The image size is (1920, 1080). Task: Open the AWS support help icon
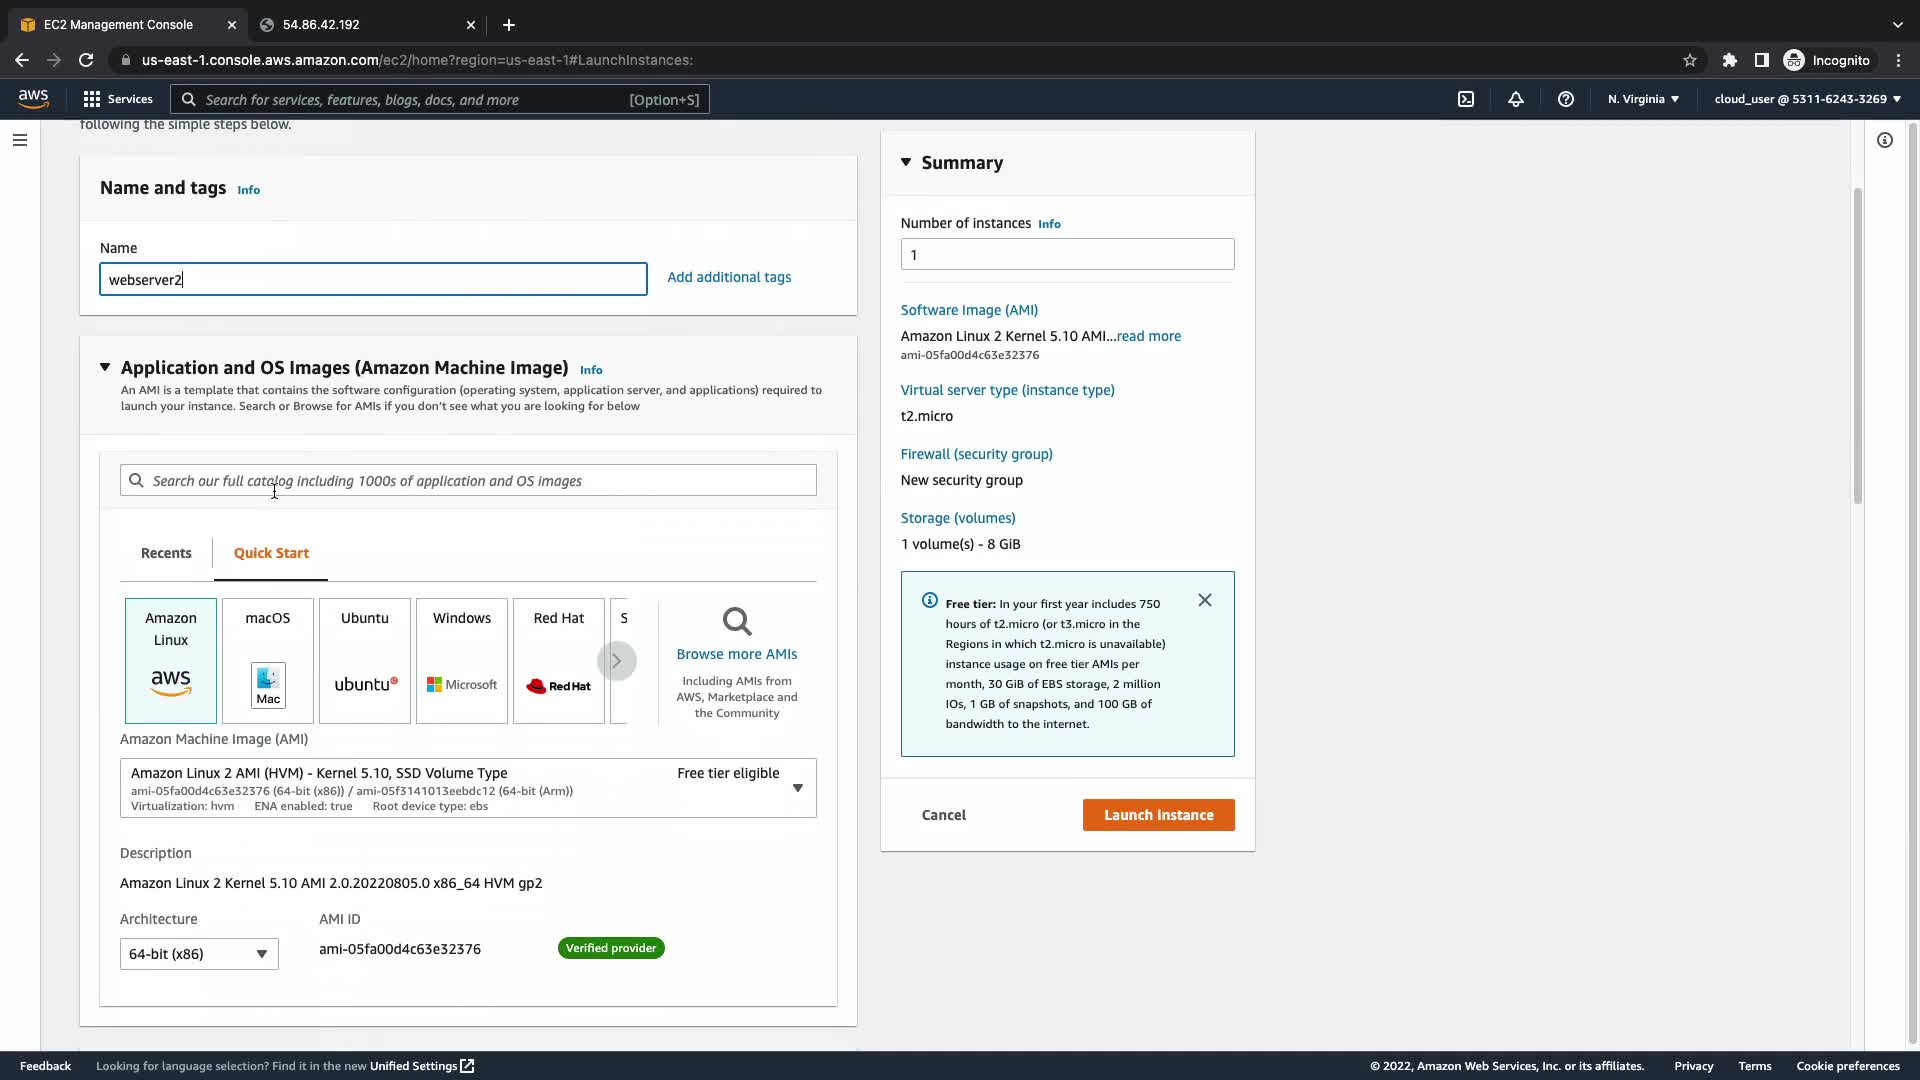click(x=1566, y=99)
